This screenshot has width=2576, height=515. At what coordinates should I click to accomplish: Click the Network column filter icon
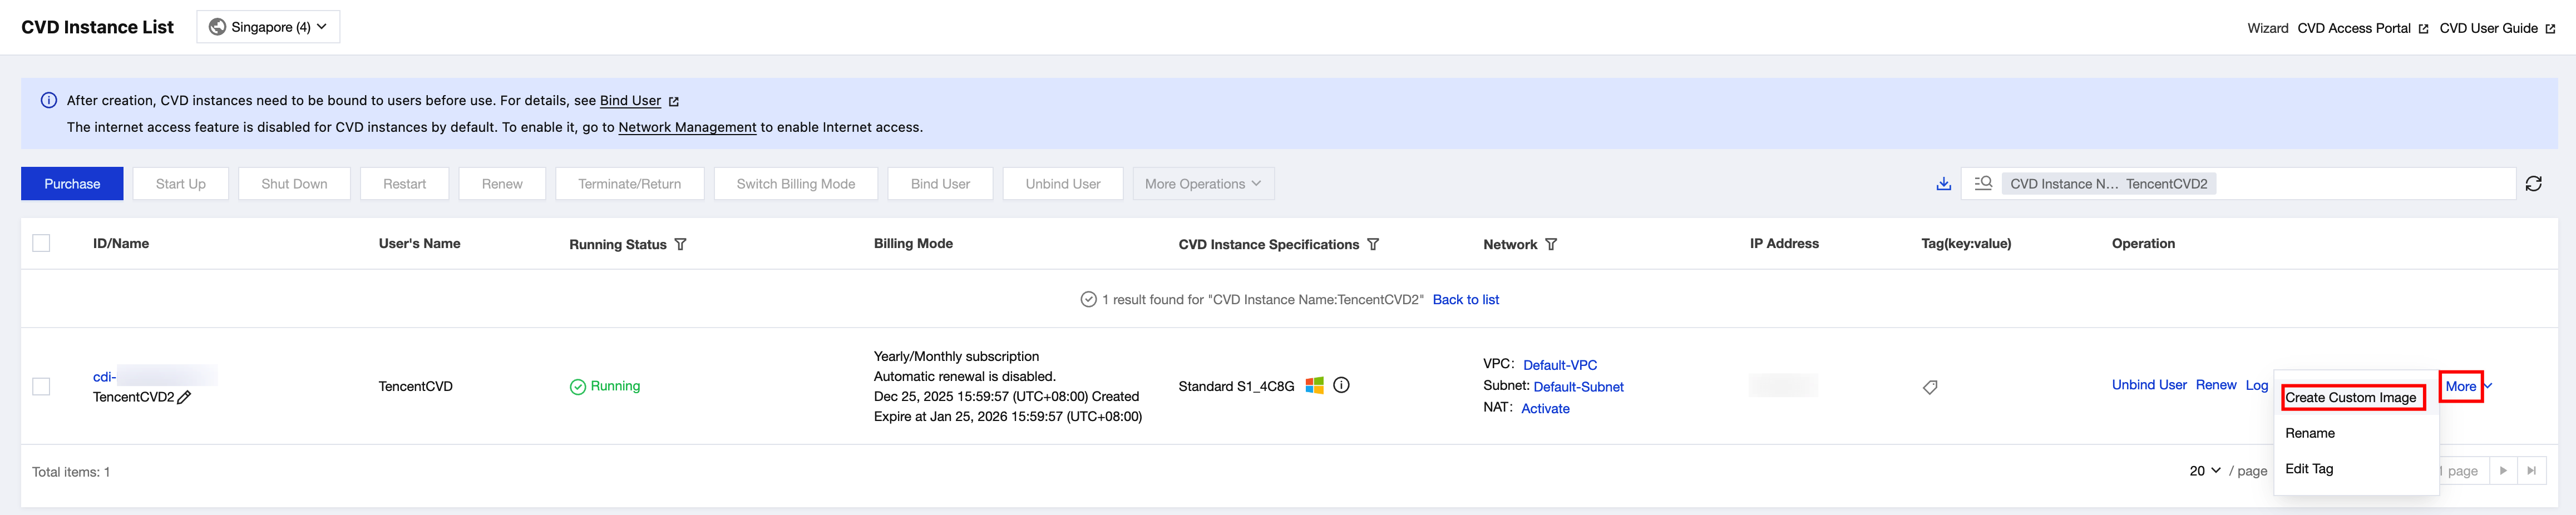pyautogui.click(x=1550, y=244)
